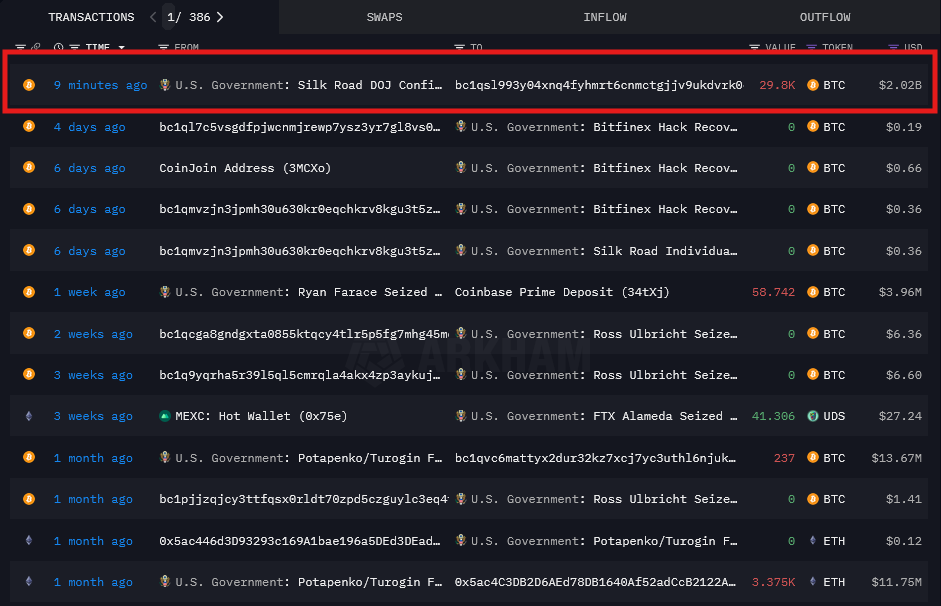Click the $2.02B USD amount

900,85
